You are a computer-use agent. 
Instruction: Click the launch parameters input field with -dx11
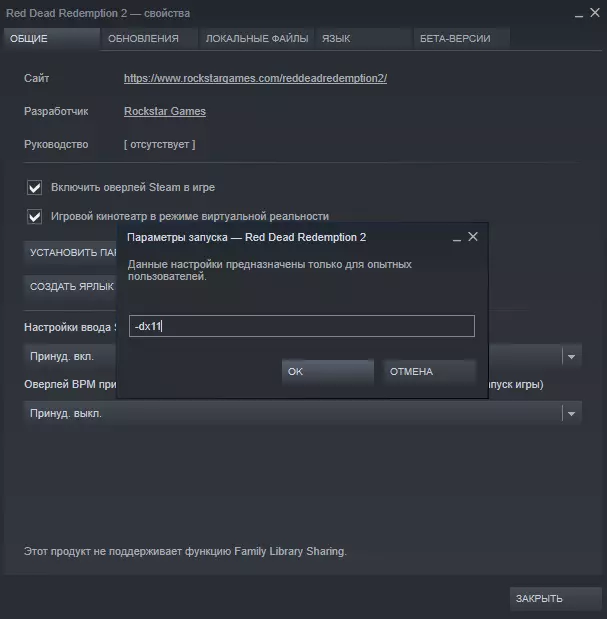[x=302, y=326]
